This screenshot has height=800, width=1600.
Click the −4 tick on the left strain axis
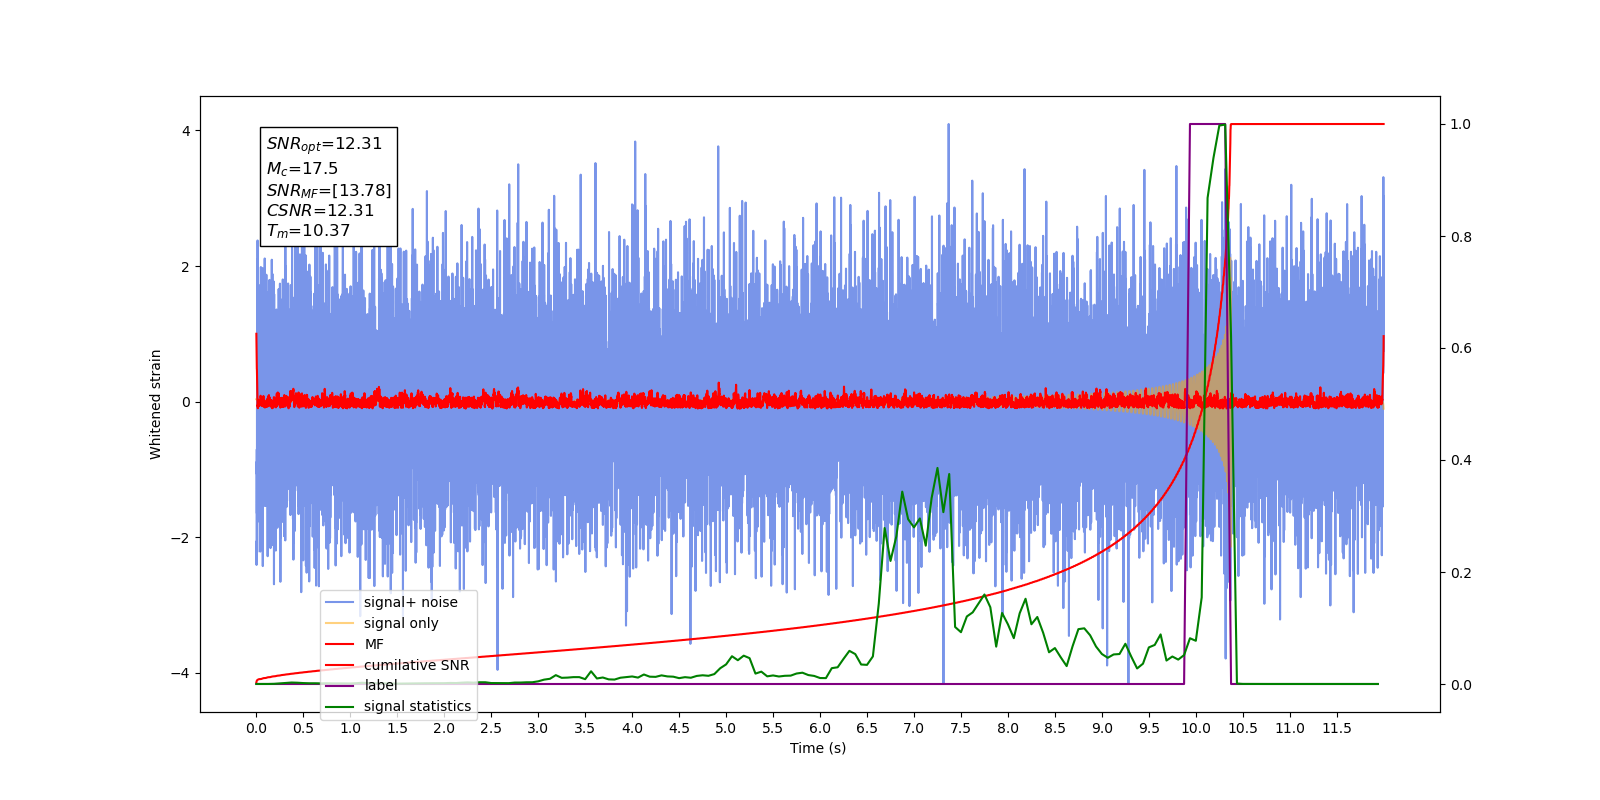(182, 673)
